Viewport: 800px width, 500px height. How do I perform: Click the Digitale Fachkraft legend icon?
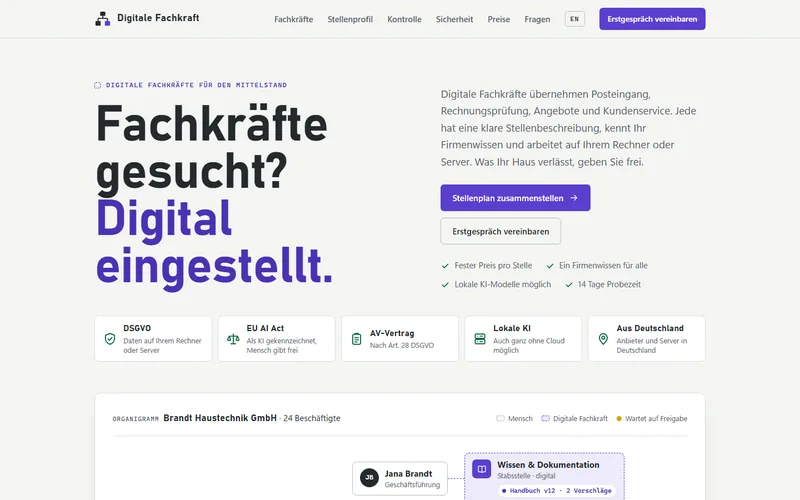pyautogui.click(x=545, y=418)
